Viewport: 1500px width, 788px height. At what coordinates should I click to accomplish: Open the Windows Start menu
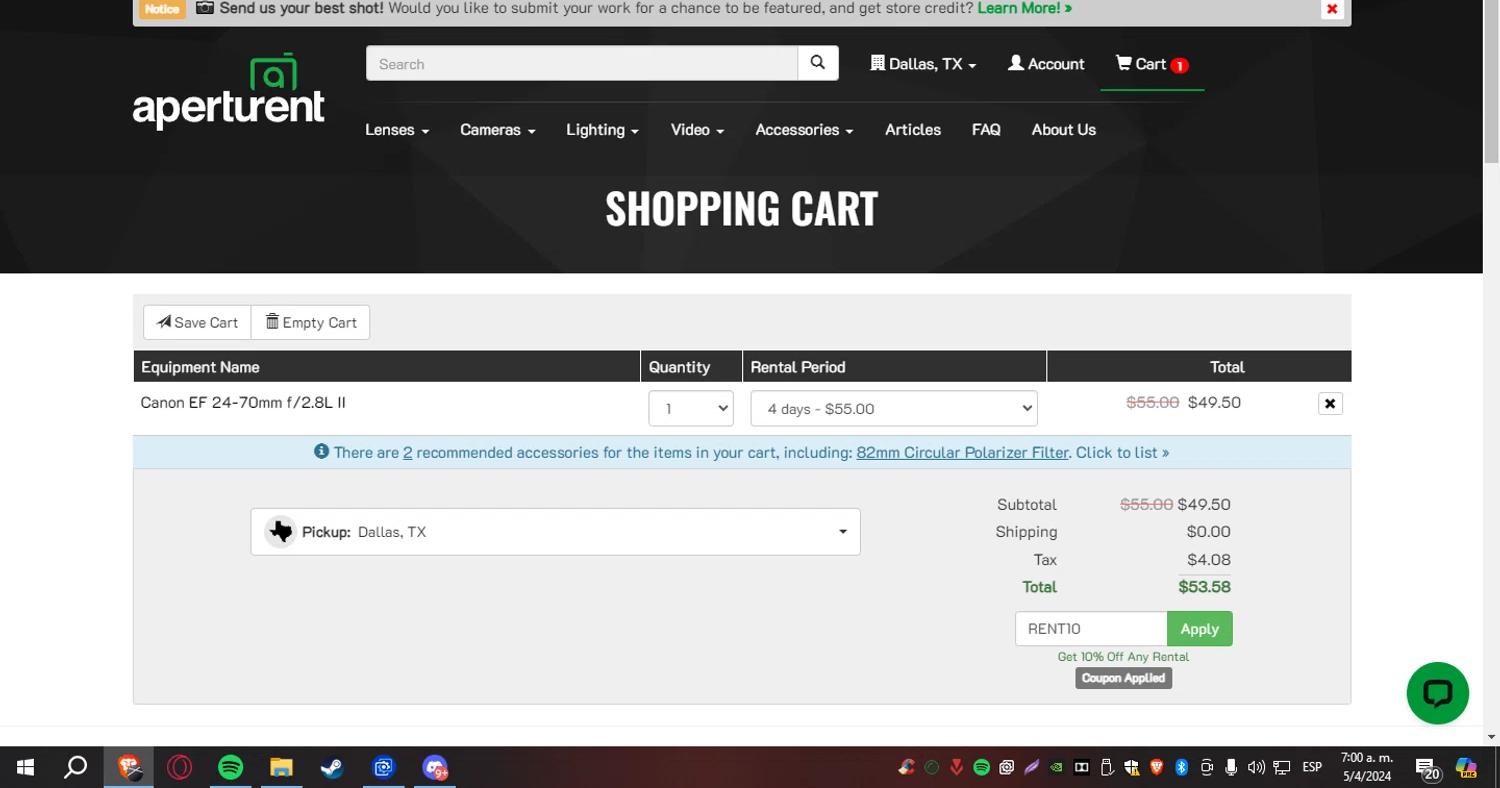(25, 767)
